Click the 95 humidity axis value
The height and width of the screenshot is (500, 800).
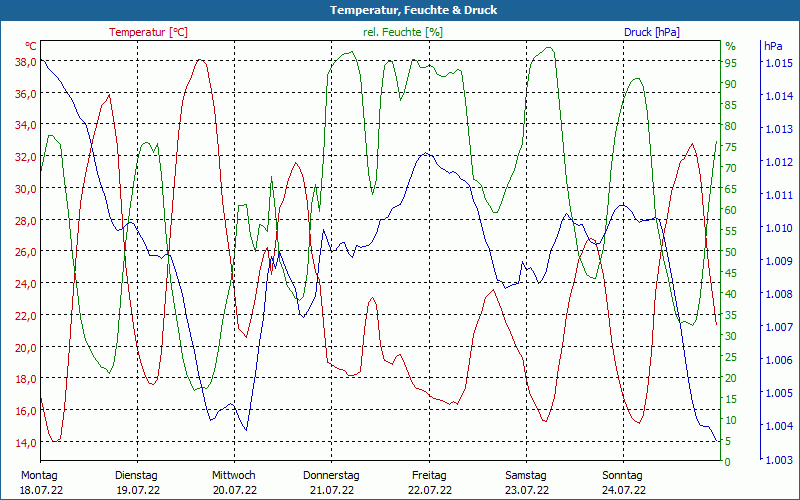point(731,63)
